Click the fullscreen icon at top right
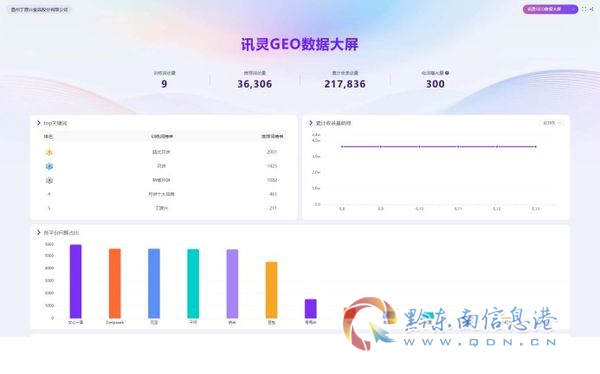This screenshot has height=374, width=600. pos(584,9)
